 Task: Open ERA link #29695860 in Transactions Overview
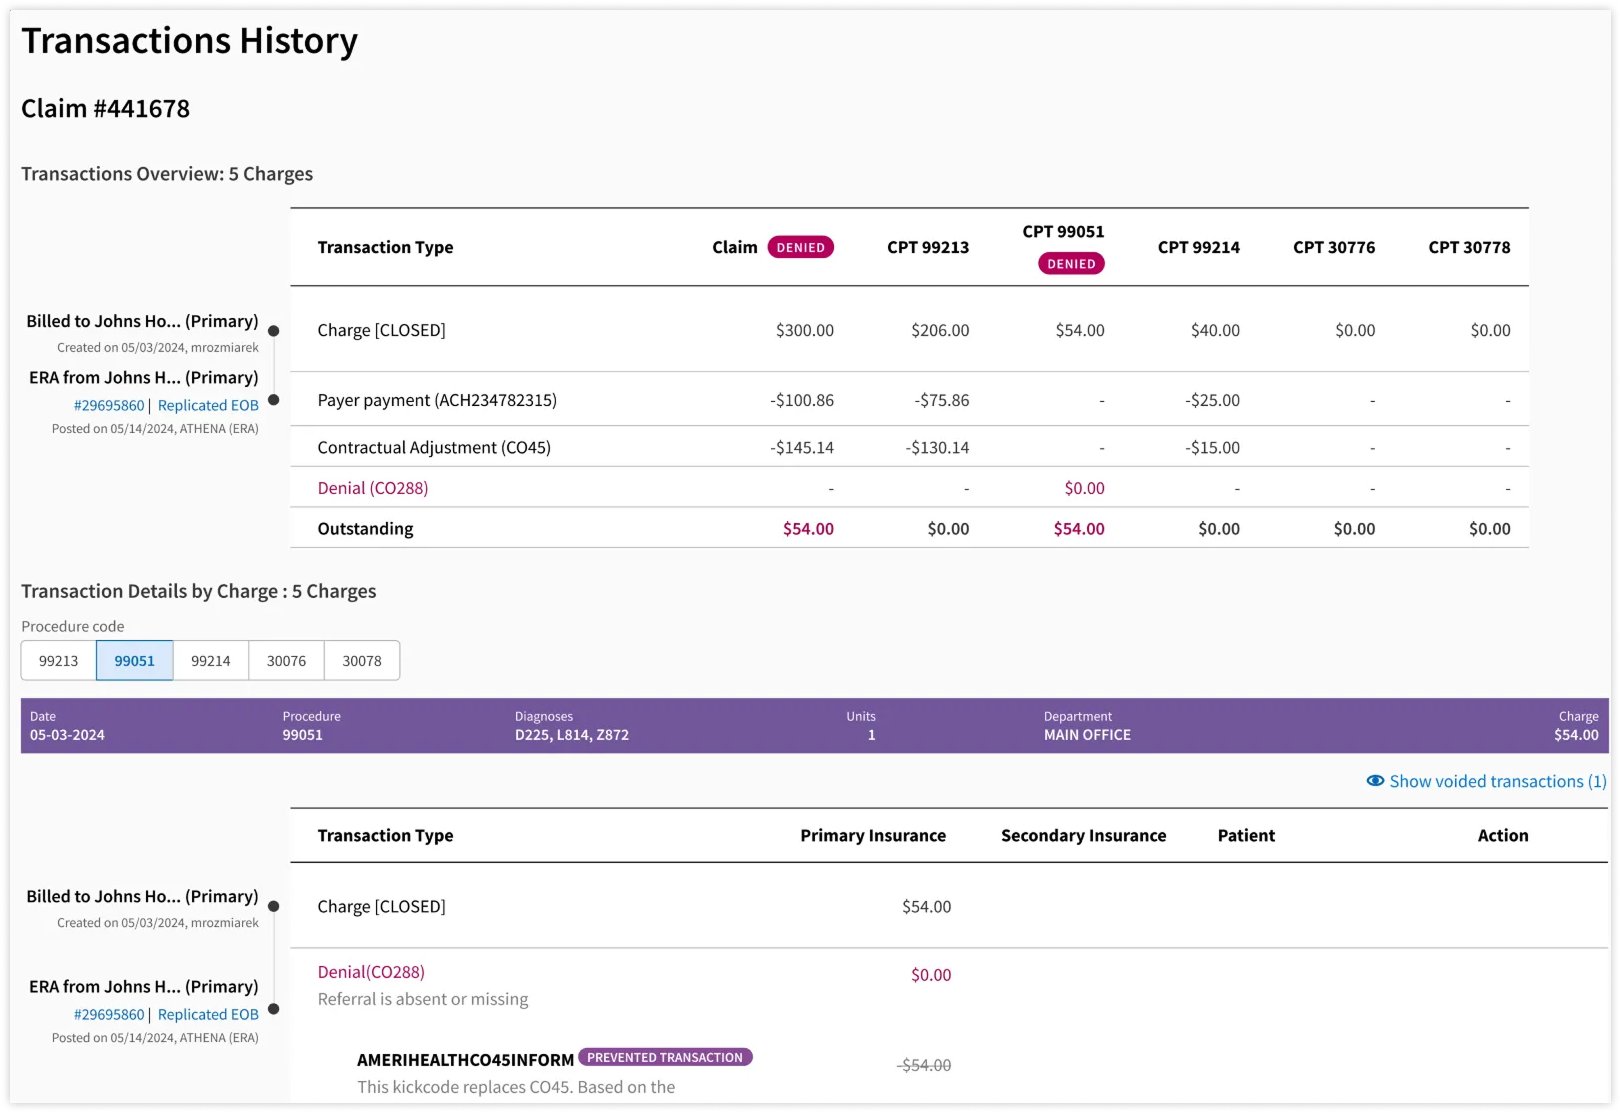click(109, 405)
